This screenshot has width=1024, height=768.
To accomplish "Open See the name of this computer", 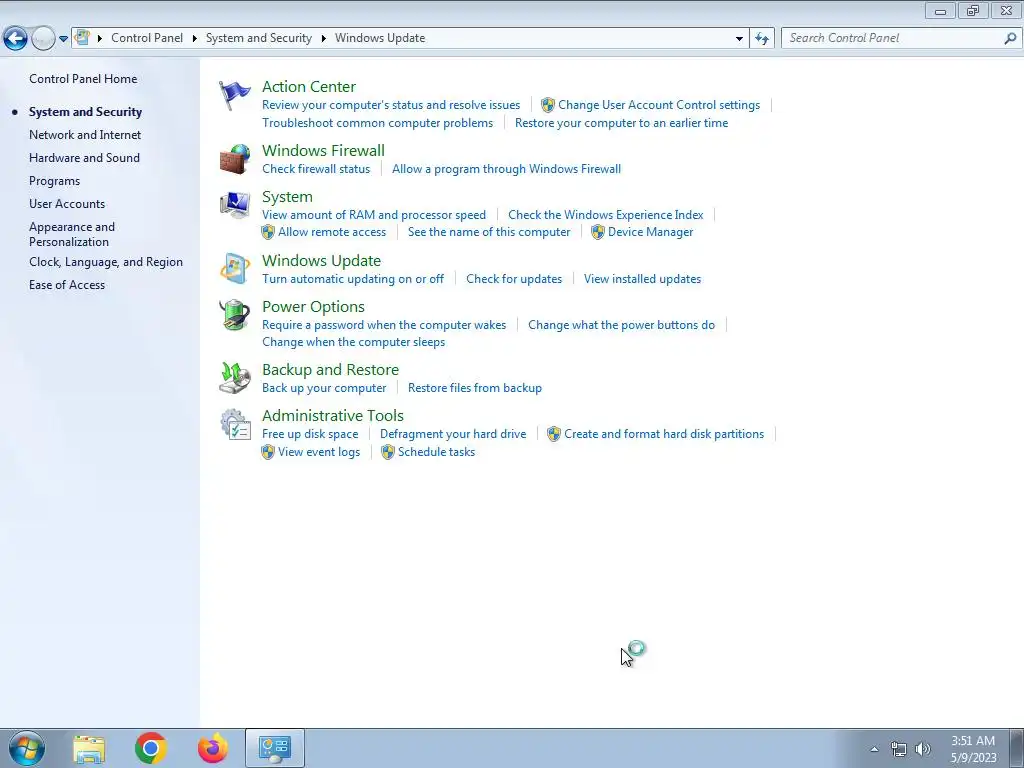I will click(x=489, y=232).
